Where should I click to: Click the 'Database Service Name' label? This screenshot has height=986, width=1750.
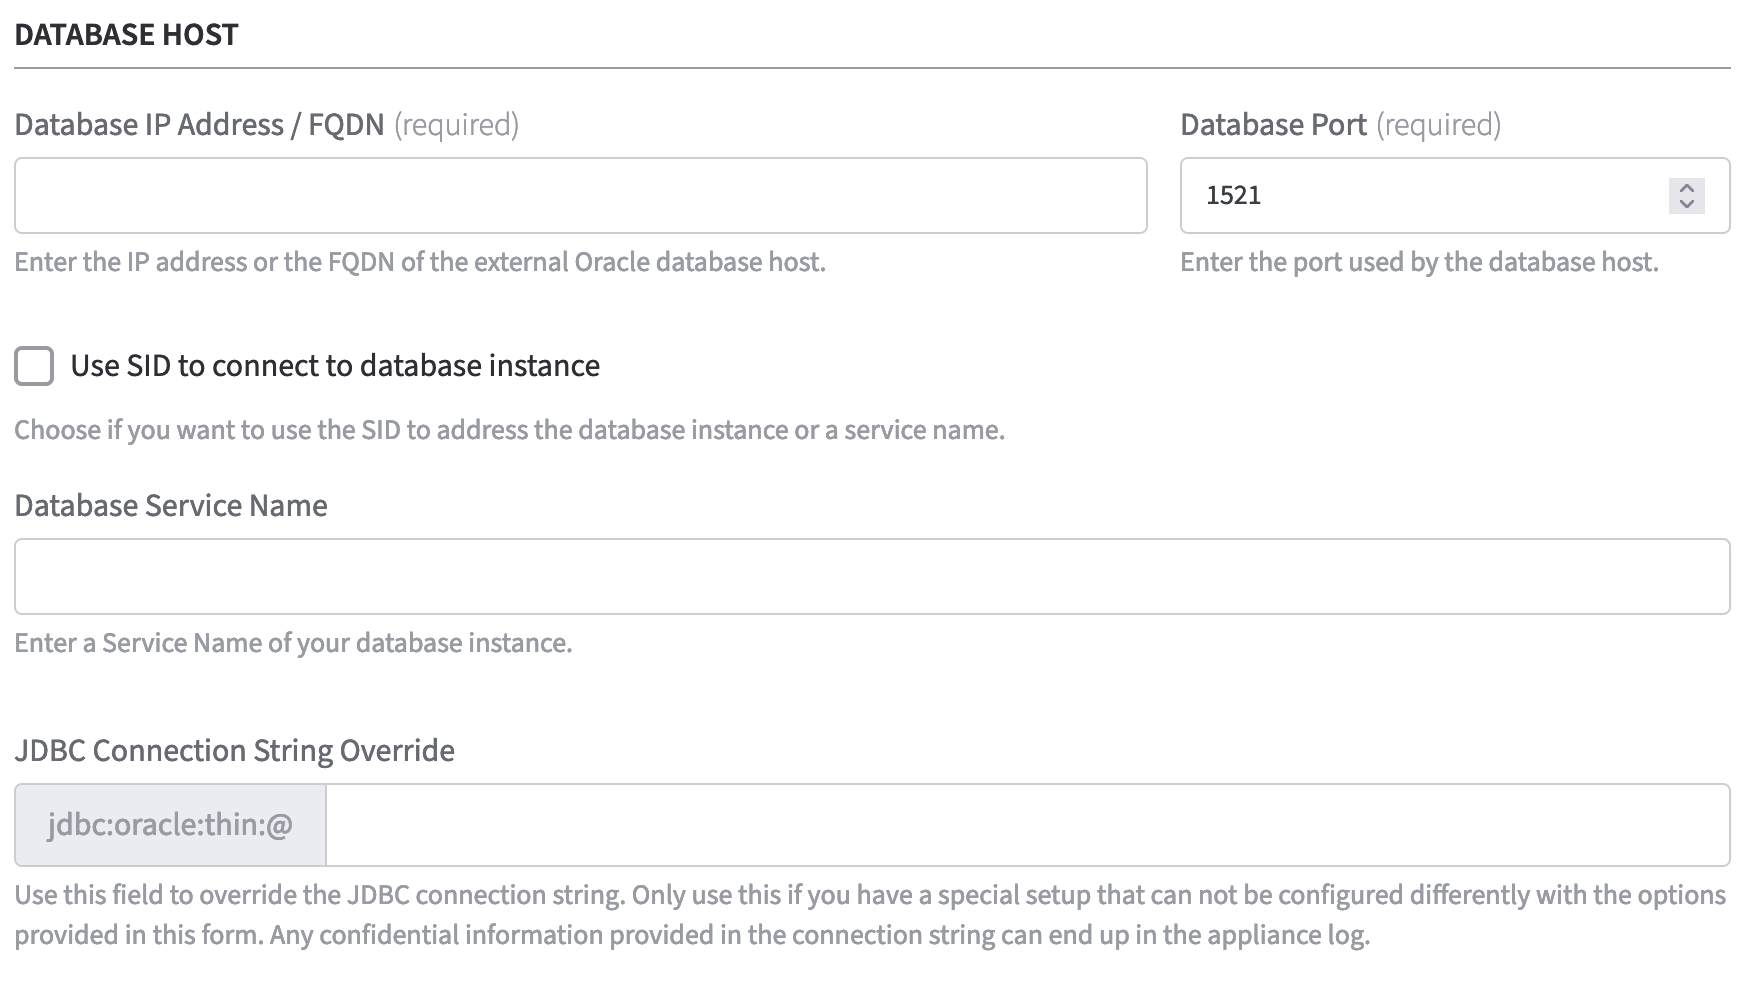[x=171, y=506]
